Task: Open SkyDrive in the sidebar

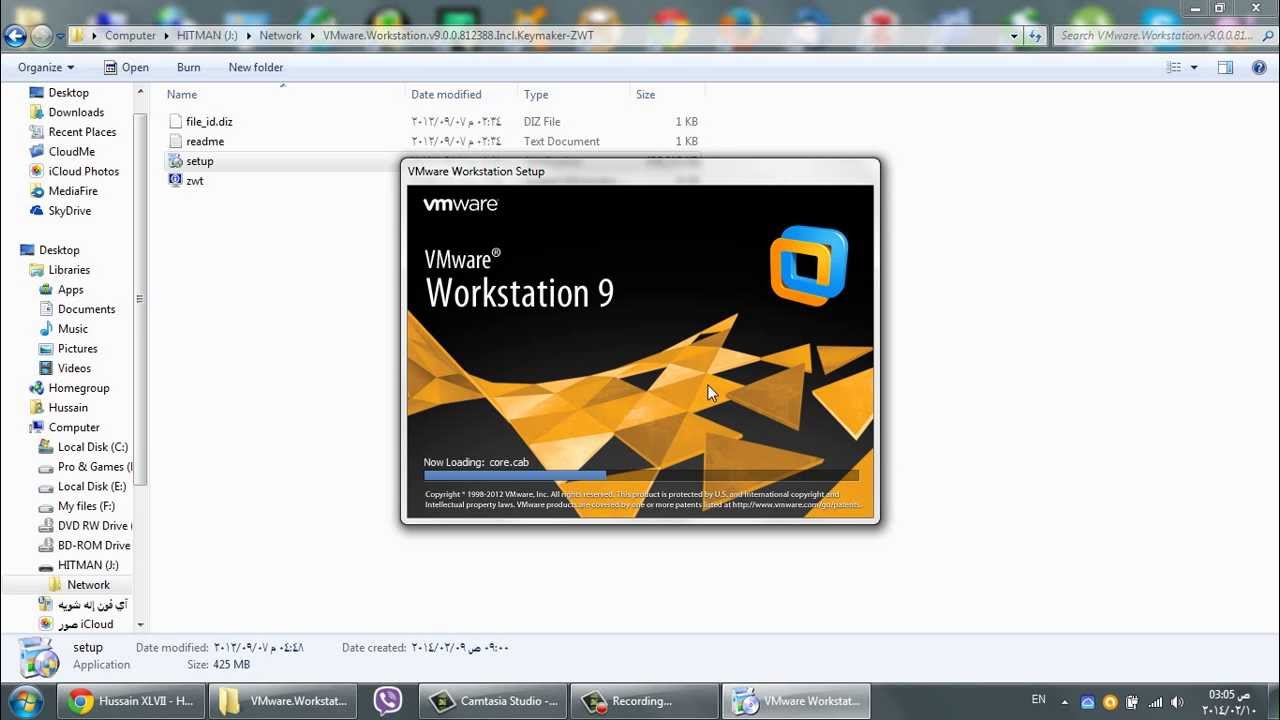Action: [69, 211]
